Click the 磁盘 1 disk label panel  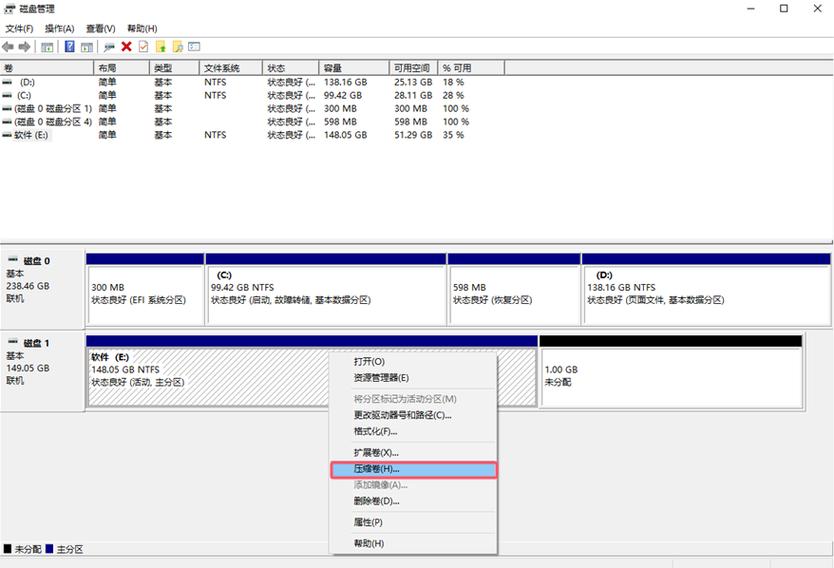[x=42, y=371]
